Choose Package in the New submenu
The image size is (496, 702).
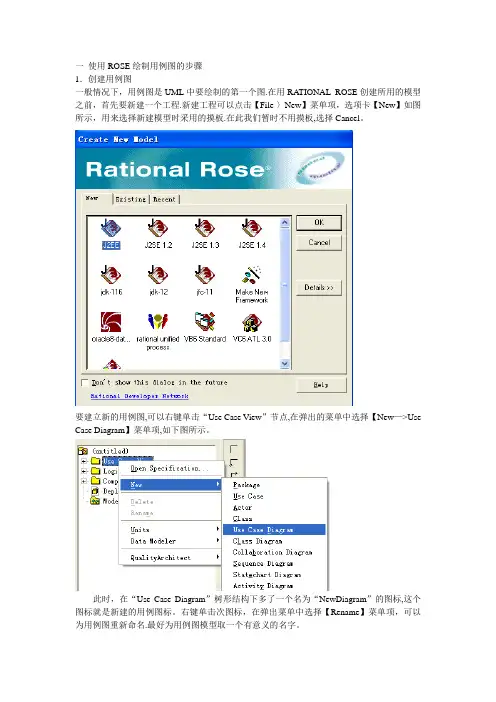pyautogui.click(x=274, y=485)
